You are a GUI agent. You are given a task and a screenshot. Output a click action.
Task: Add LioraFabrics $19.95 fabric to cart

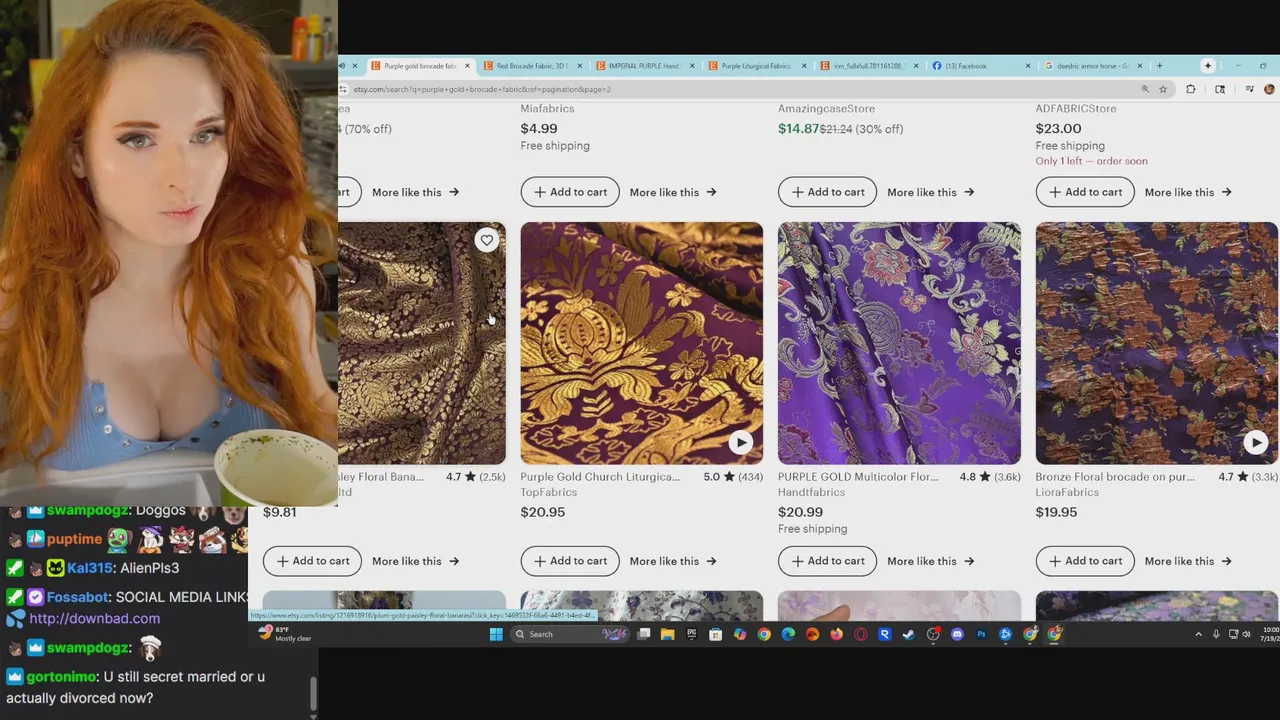pos(1085,561)
